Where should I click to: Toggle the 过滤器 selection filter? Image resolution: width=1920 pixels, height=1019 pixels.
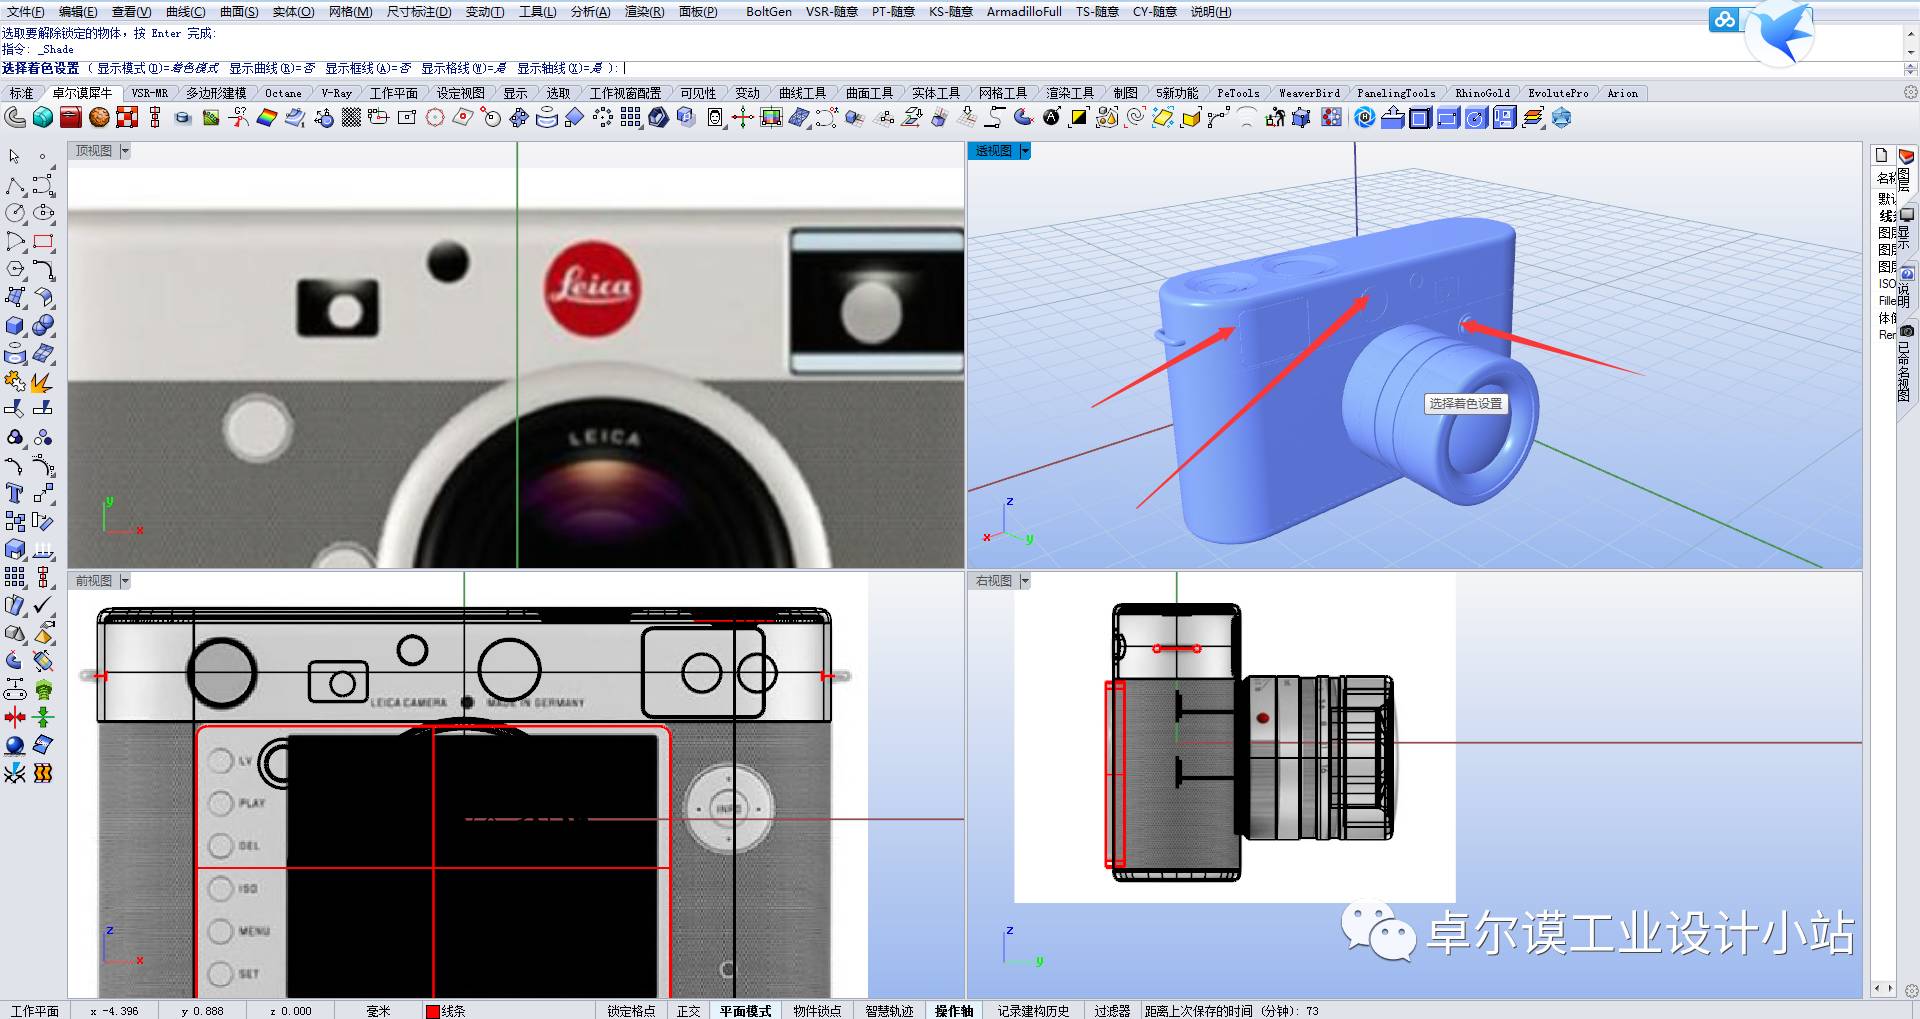pyautogui.click(x=1113, y=1011)
